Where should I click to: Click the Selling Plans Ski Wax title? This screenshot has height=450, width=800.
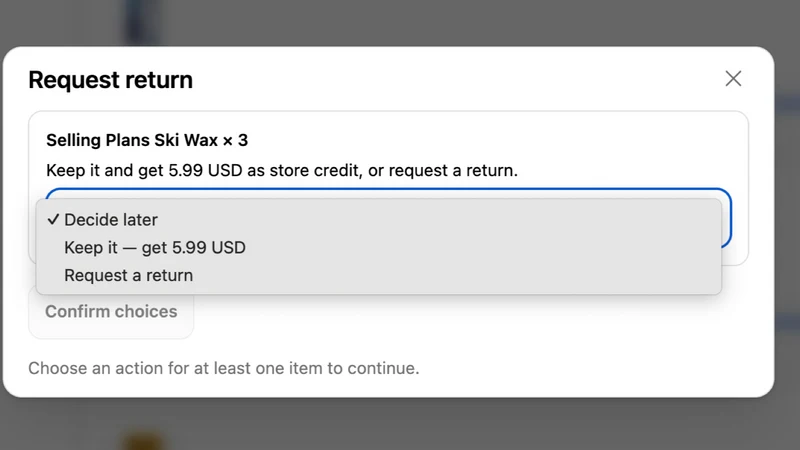pos(132,140)
